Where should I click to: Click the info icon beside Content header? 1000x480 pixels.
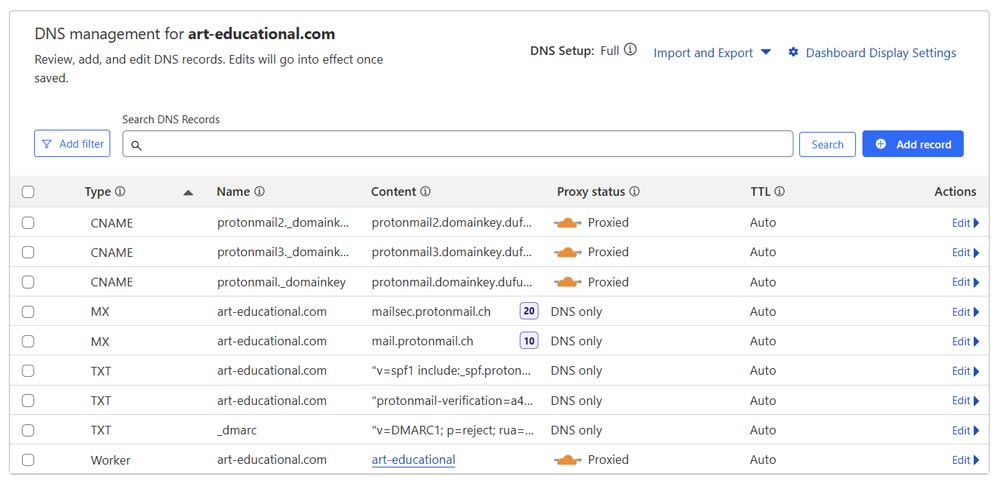pyautogui.click(x=425, y=192)
